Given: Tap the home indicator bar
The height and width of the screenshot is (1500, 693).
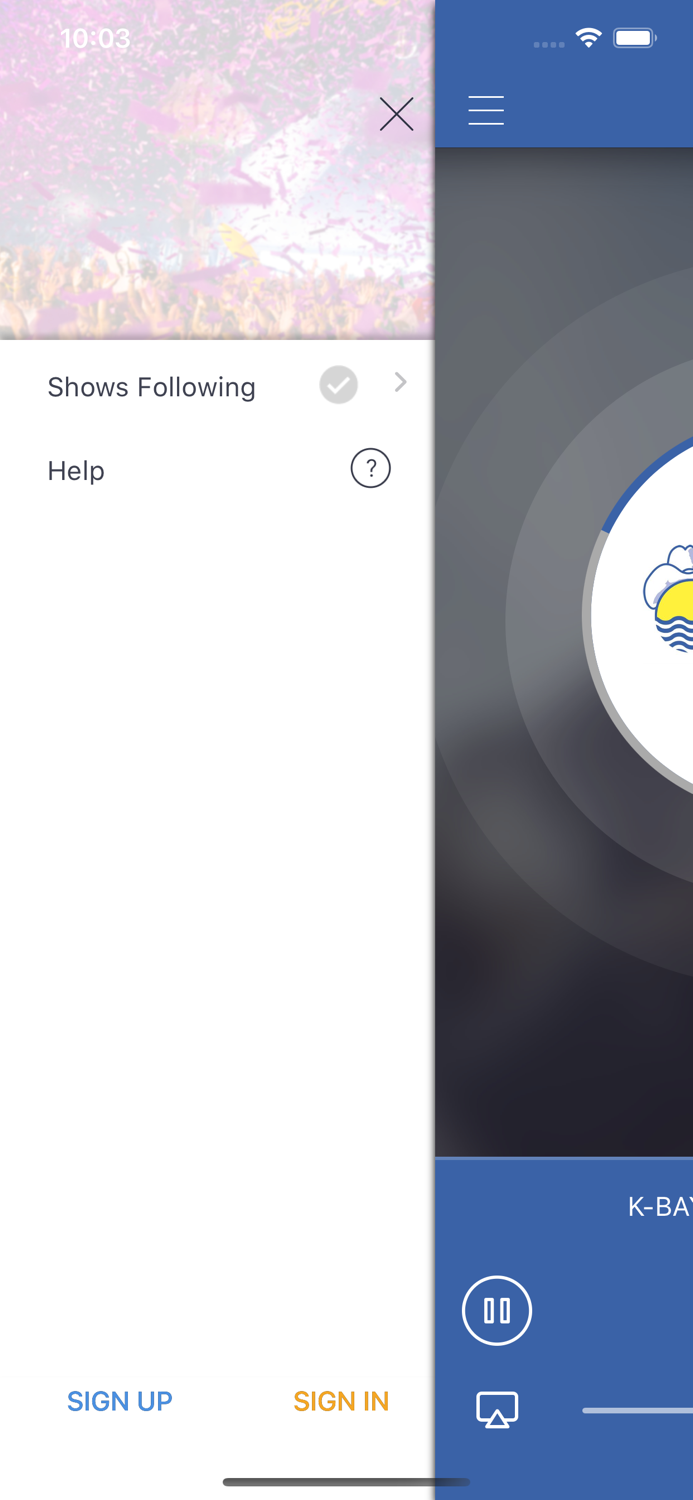Looking at the screenshot, I should [x=346, y=1482].
